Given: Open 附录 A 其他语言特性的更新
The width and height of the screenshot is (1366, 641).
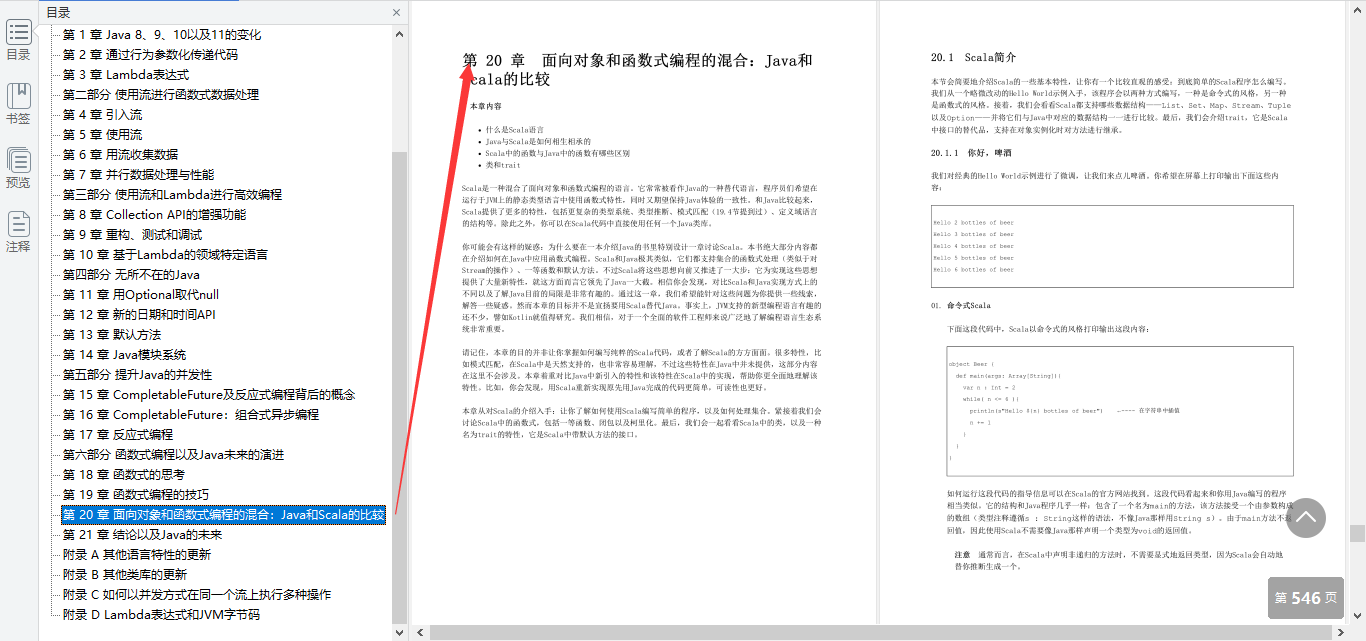Looking at the screenshot, I should tap(137, 554).
